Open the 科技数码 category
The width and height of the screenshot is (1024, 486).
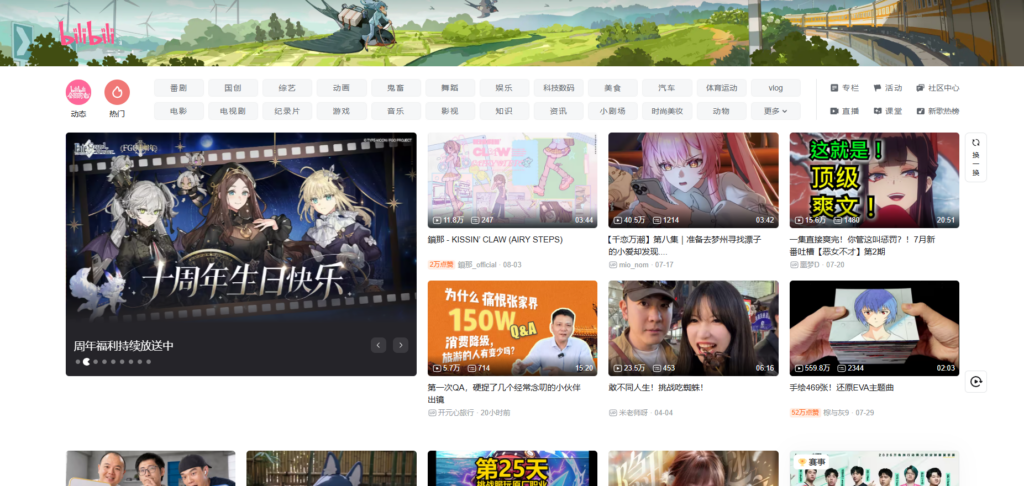558,88
